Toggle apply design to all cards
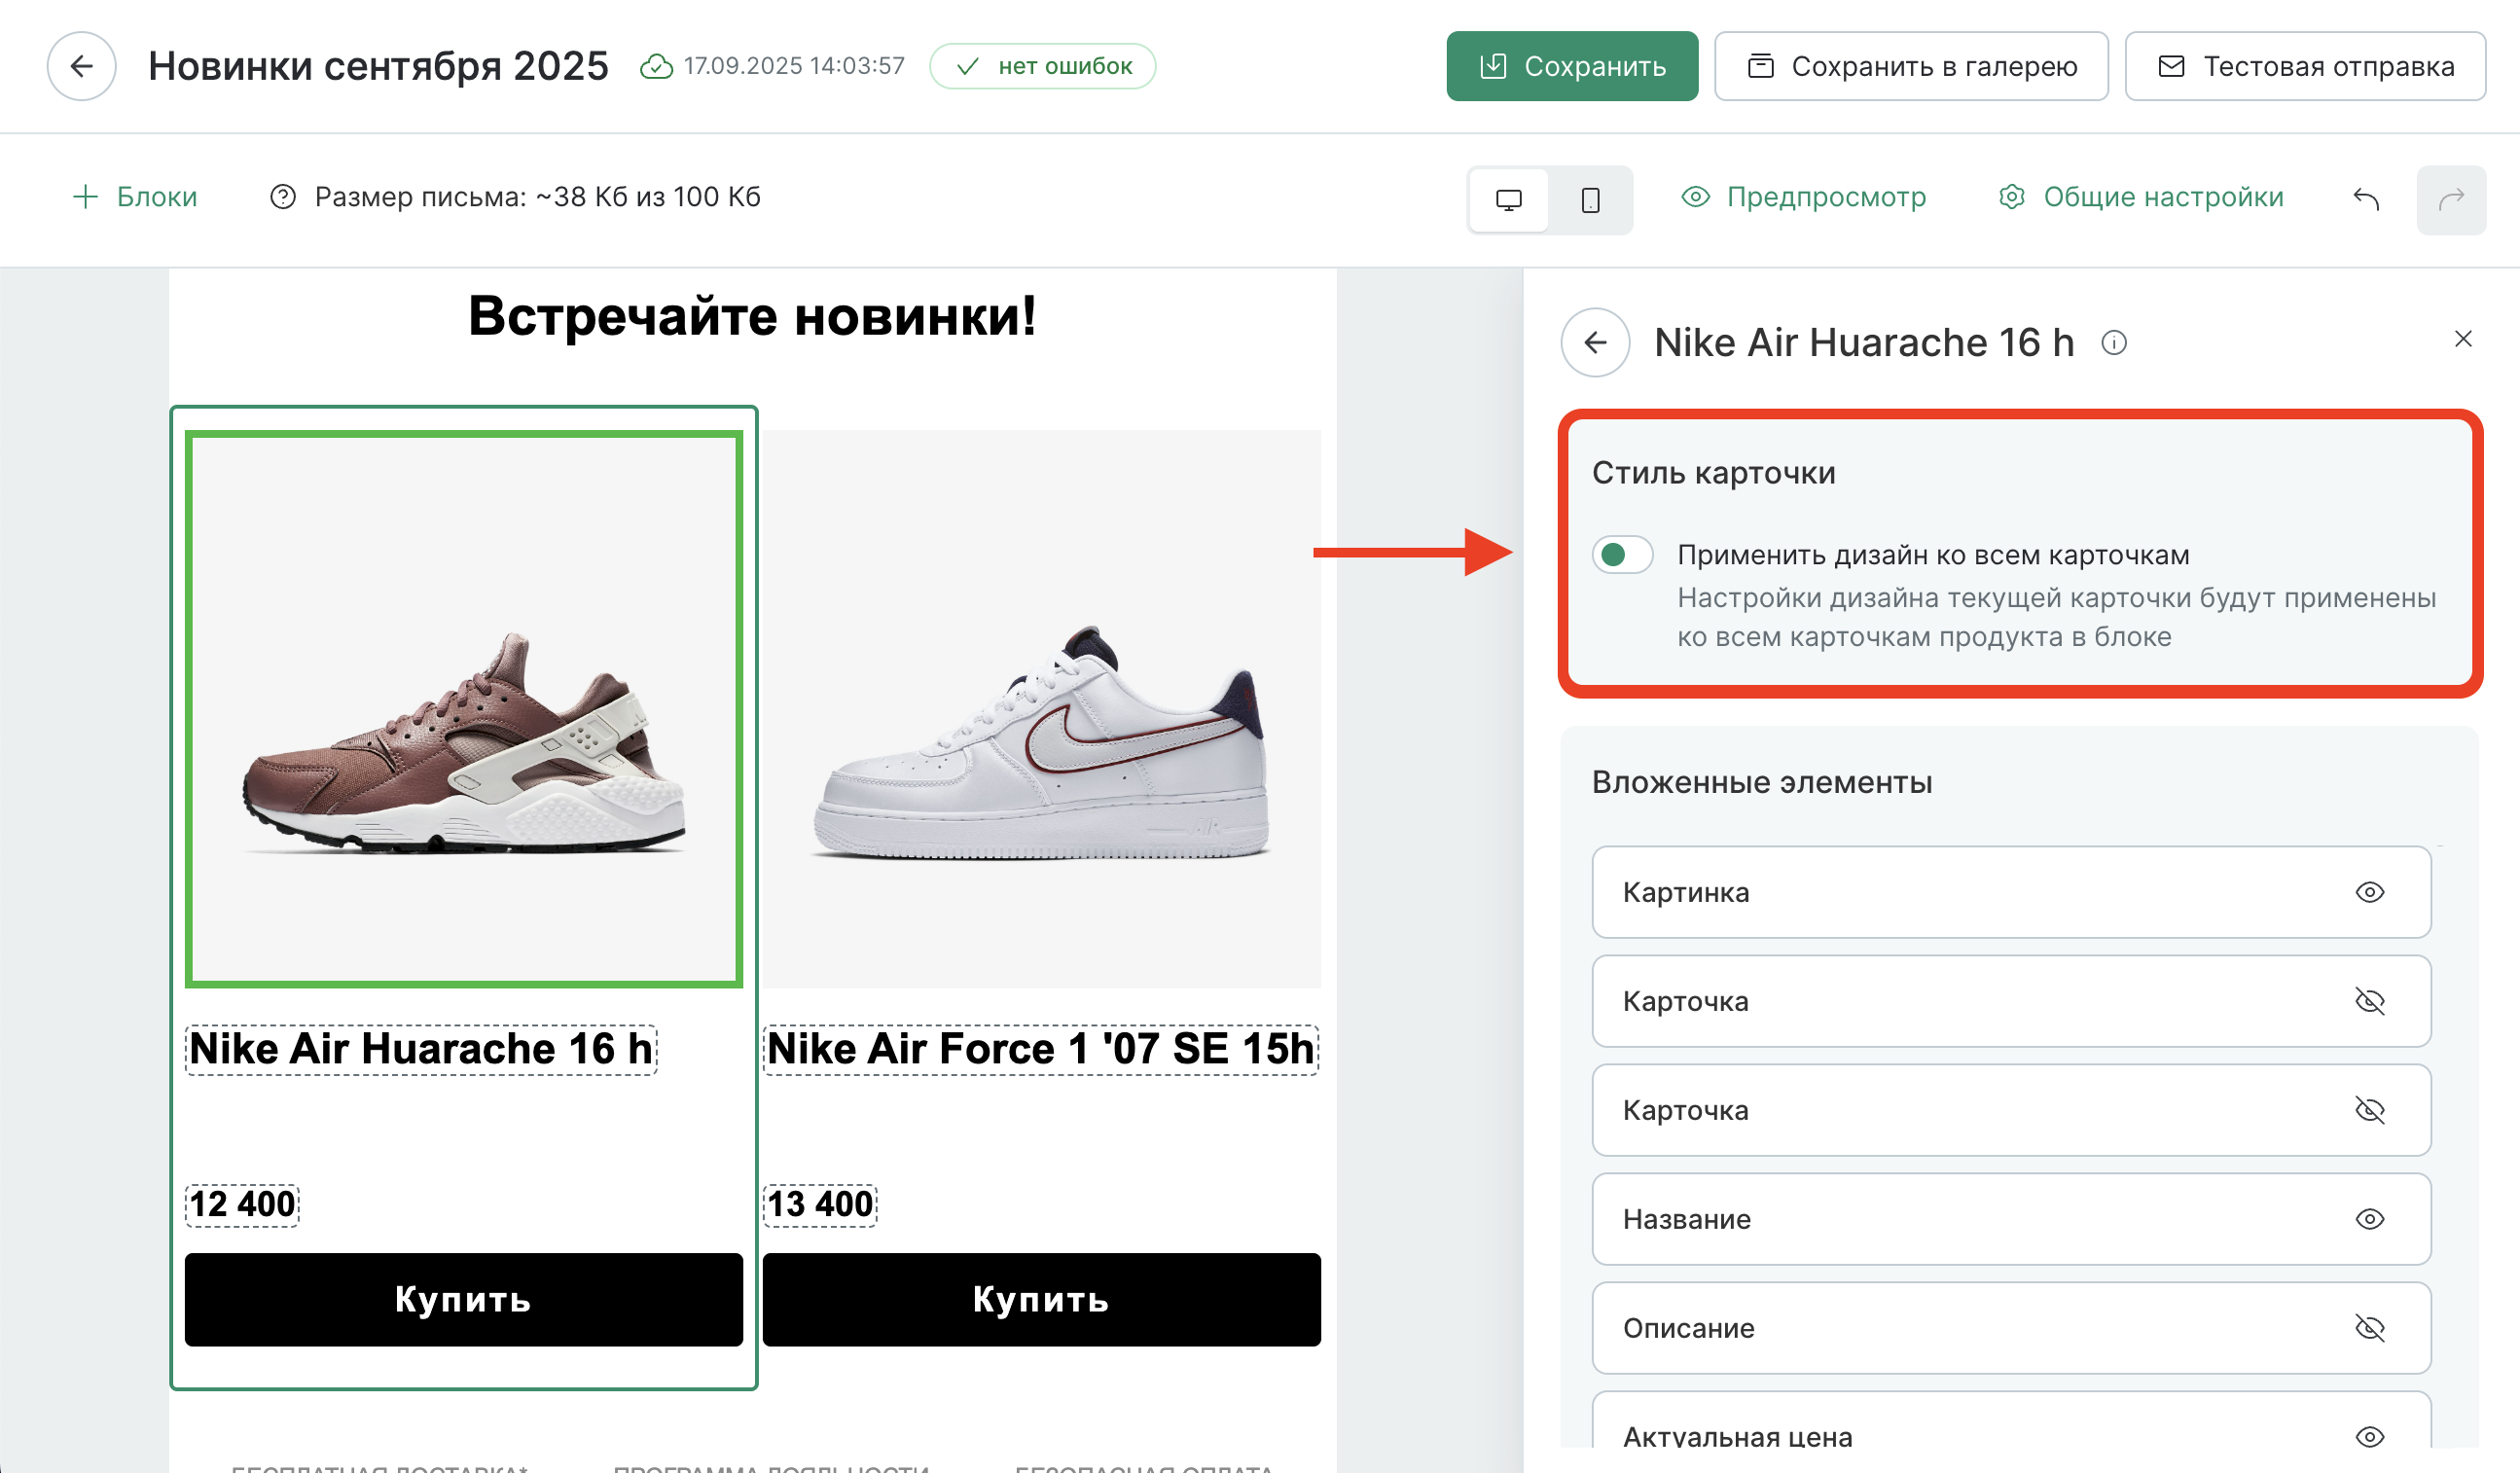The width and height of the screenshot is (2520, 1473). pos(1622,555)
